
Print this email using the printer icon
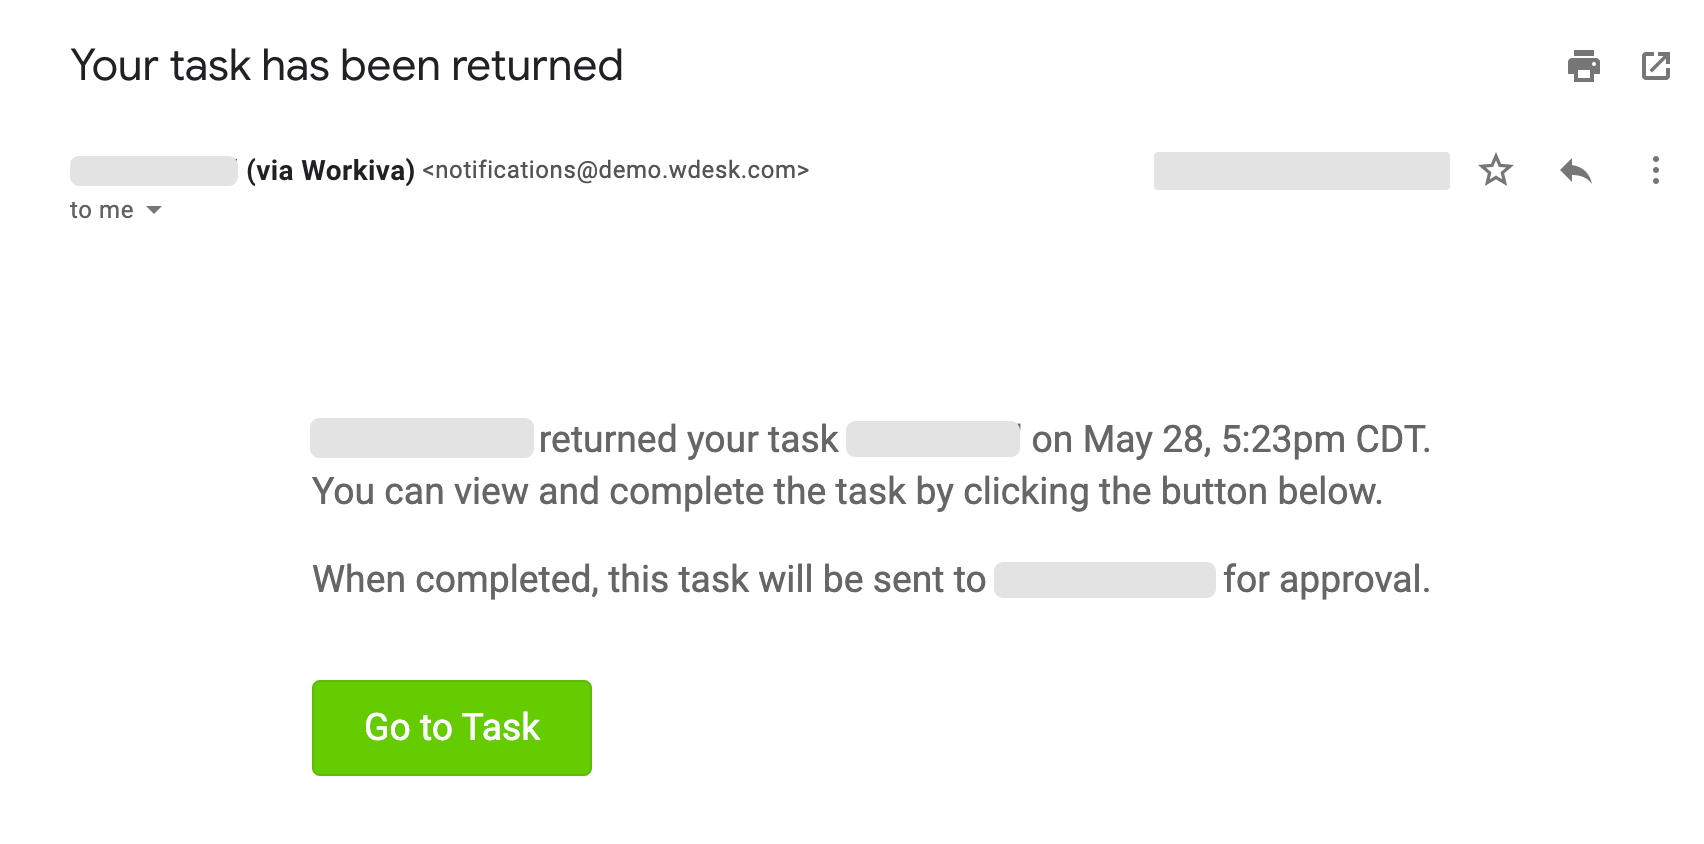[x=1583, y=66]
